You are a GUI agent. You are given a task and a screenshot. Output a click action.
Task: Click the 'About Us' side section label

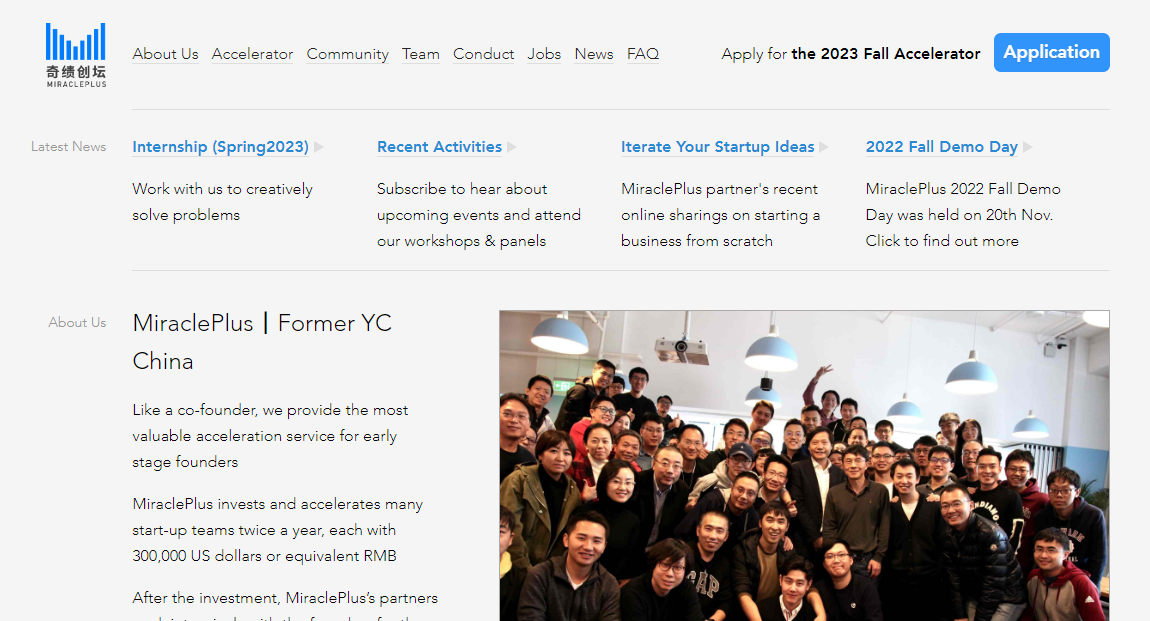[x=77, y=323]
